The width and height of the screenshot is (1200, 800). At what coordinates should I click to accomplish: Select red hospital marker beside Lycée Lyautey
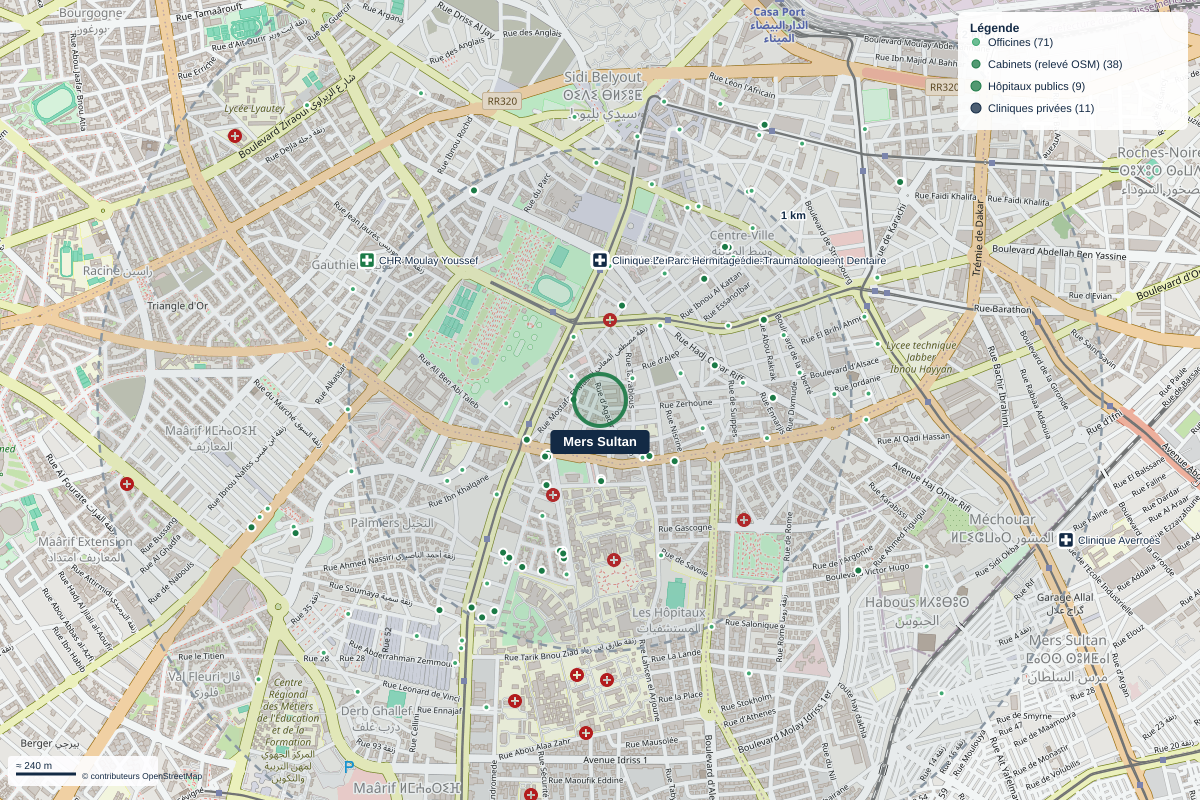(x=235, y=136)
